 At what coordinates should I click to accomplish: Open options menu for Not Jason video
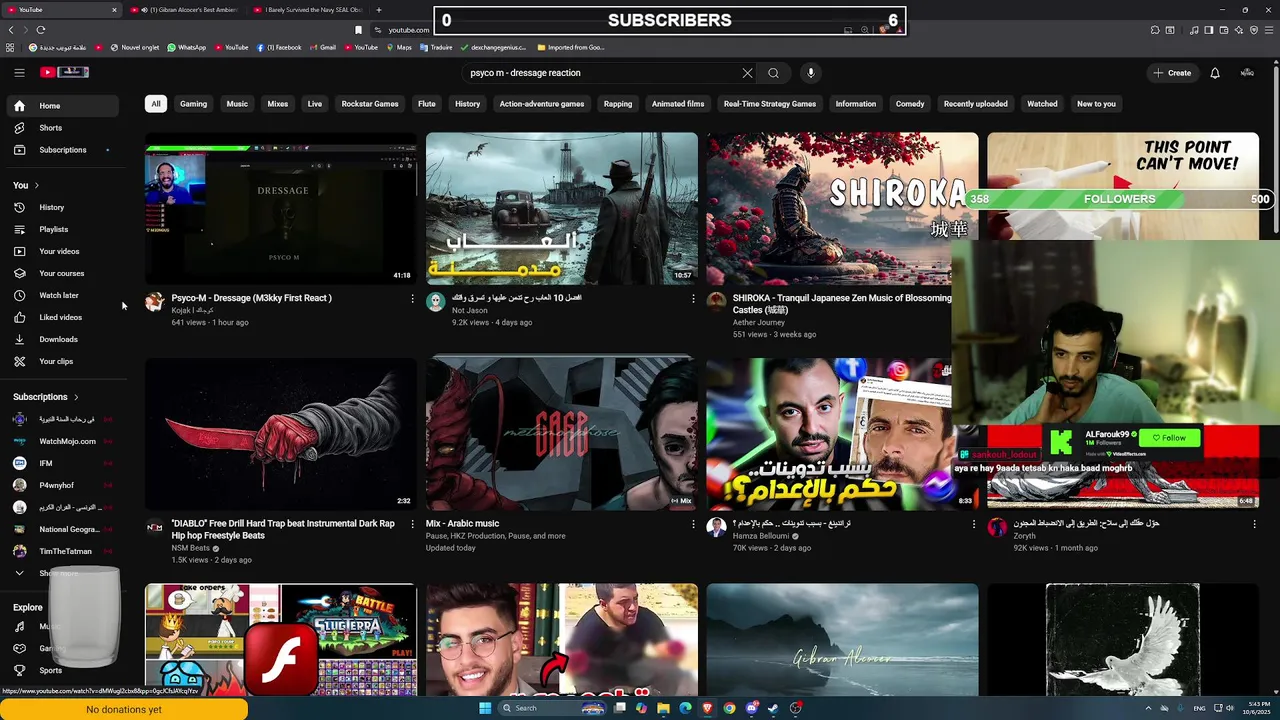coord(693,298)
